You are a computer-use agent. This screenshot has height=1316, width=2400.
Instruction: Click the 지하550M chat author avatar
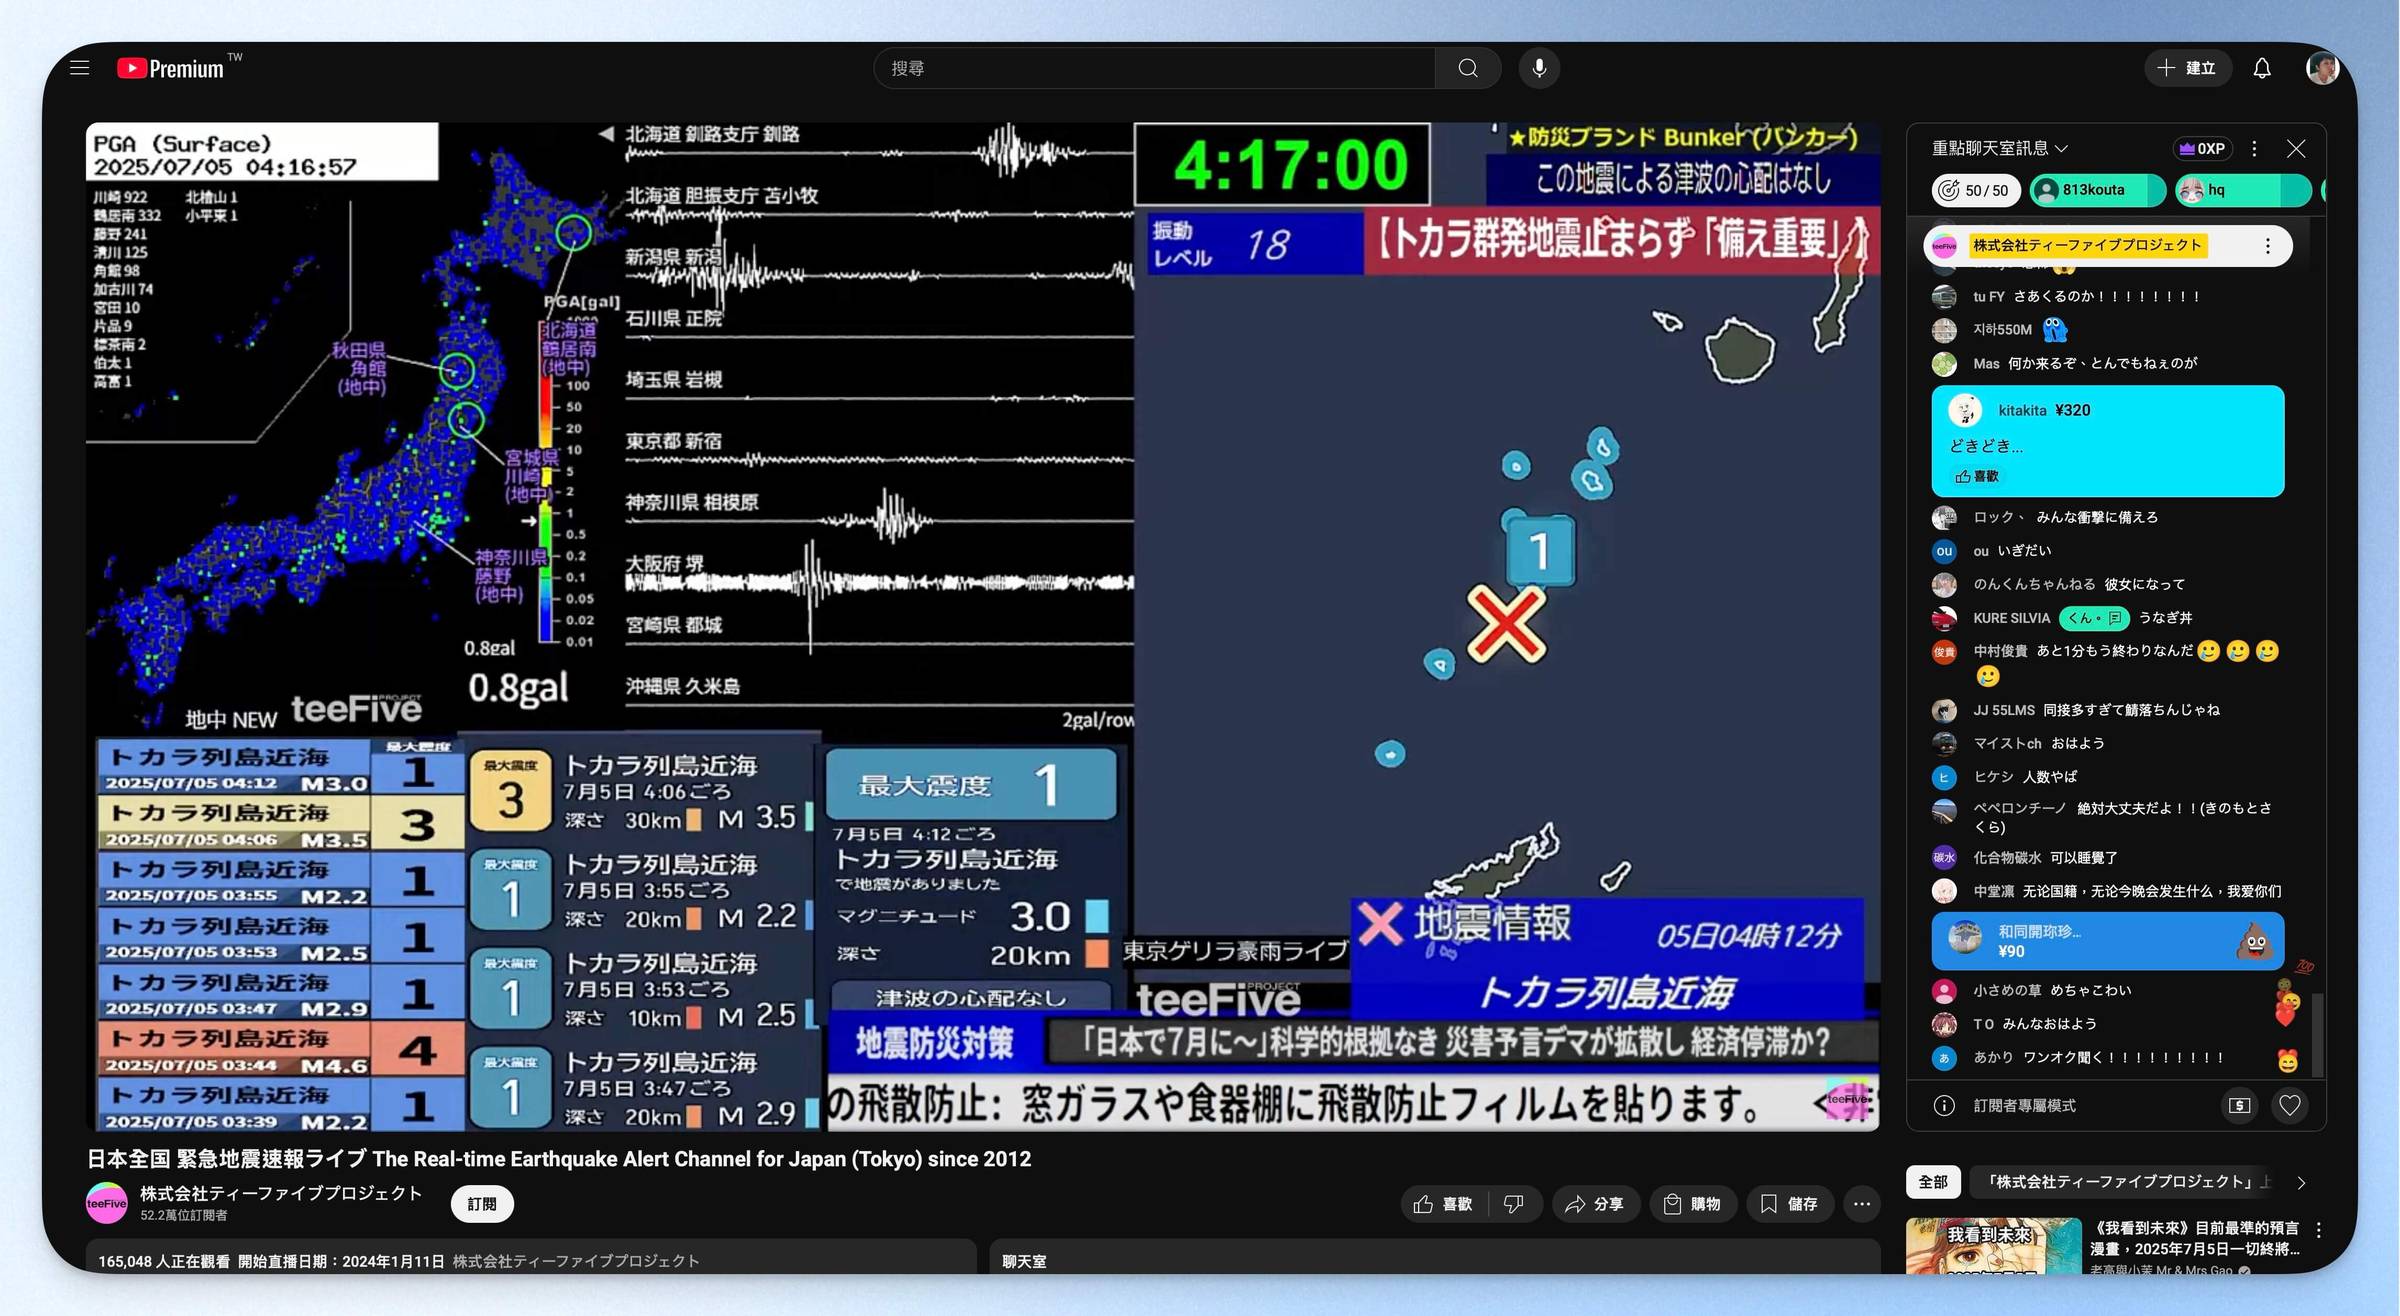1943,330
